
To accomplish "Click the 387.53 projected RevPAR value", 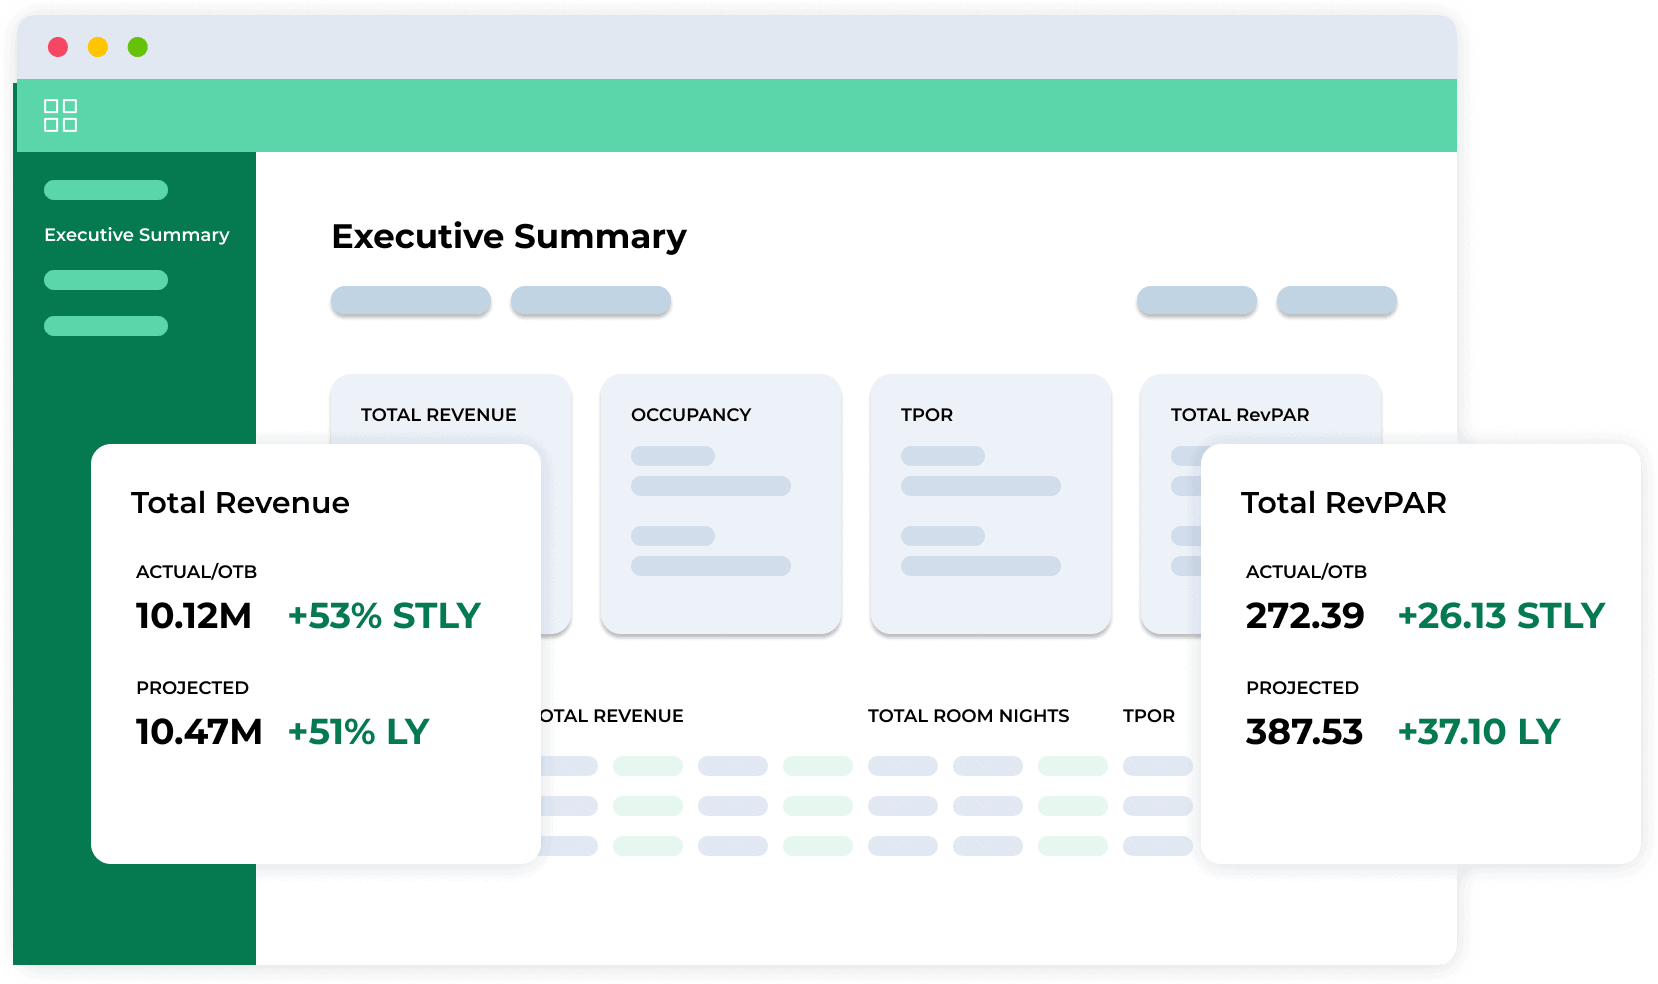I will click(x=1304, y=732).
